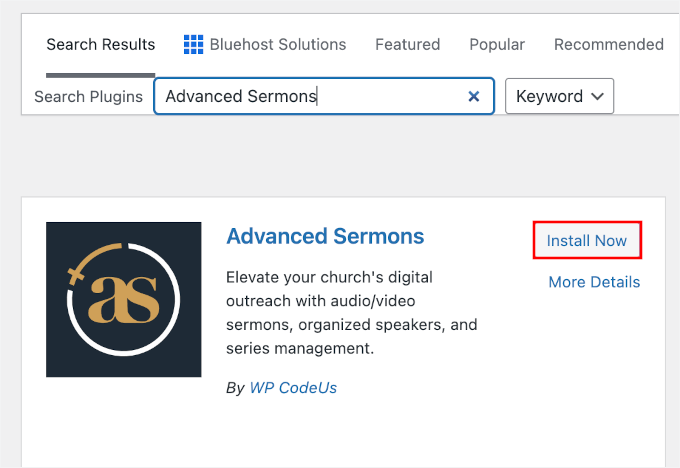The image size is (680, 468).
Task: Click the Search Plugins label
Action: coord(88,97)
